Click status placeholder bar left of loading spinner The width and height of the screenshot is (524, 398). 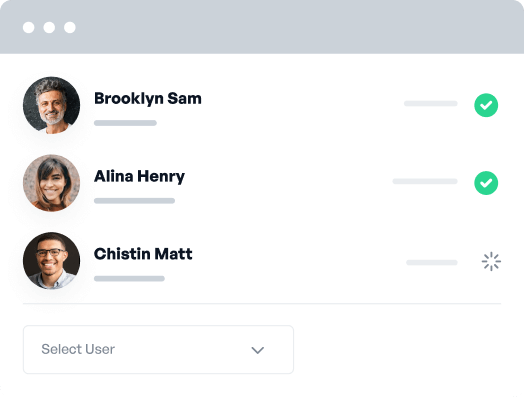[x=432, y=263]
